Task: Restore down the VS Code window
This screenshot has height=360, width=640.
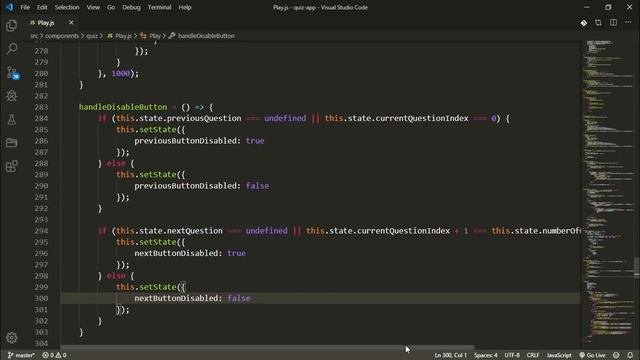Action: click(608, 7)
